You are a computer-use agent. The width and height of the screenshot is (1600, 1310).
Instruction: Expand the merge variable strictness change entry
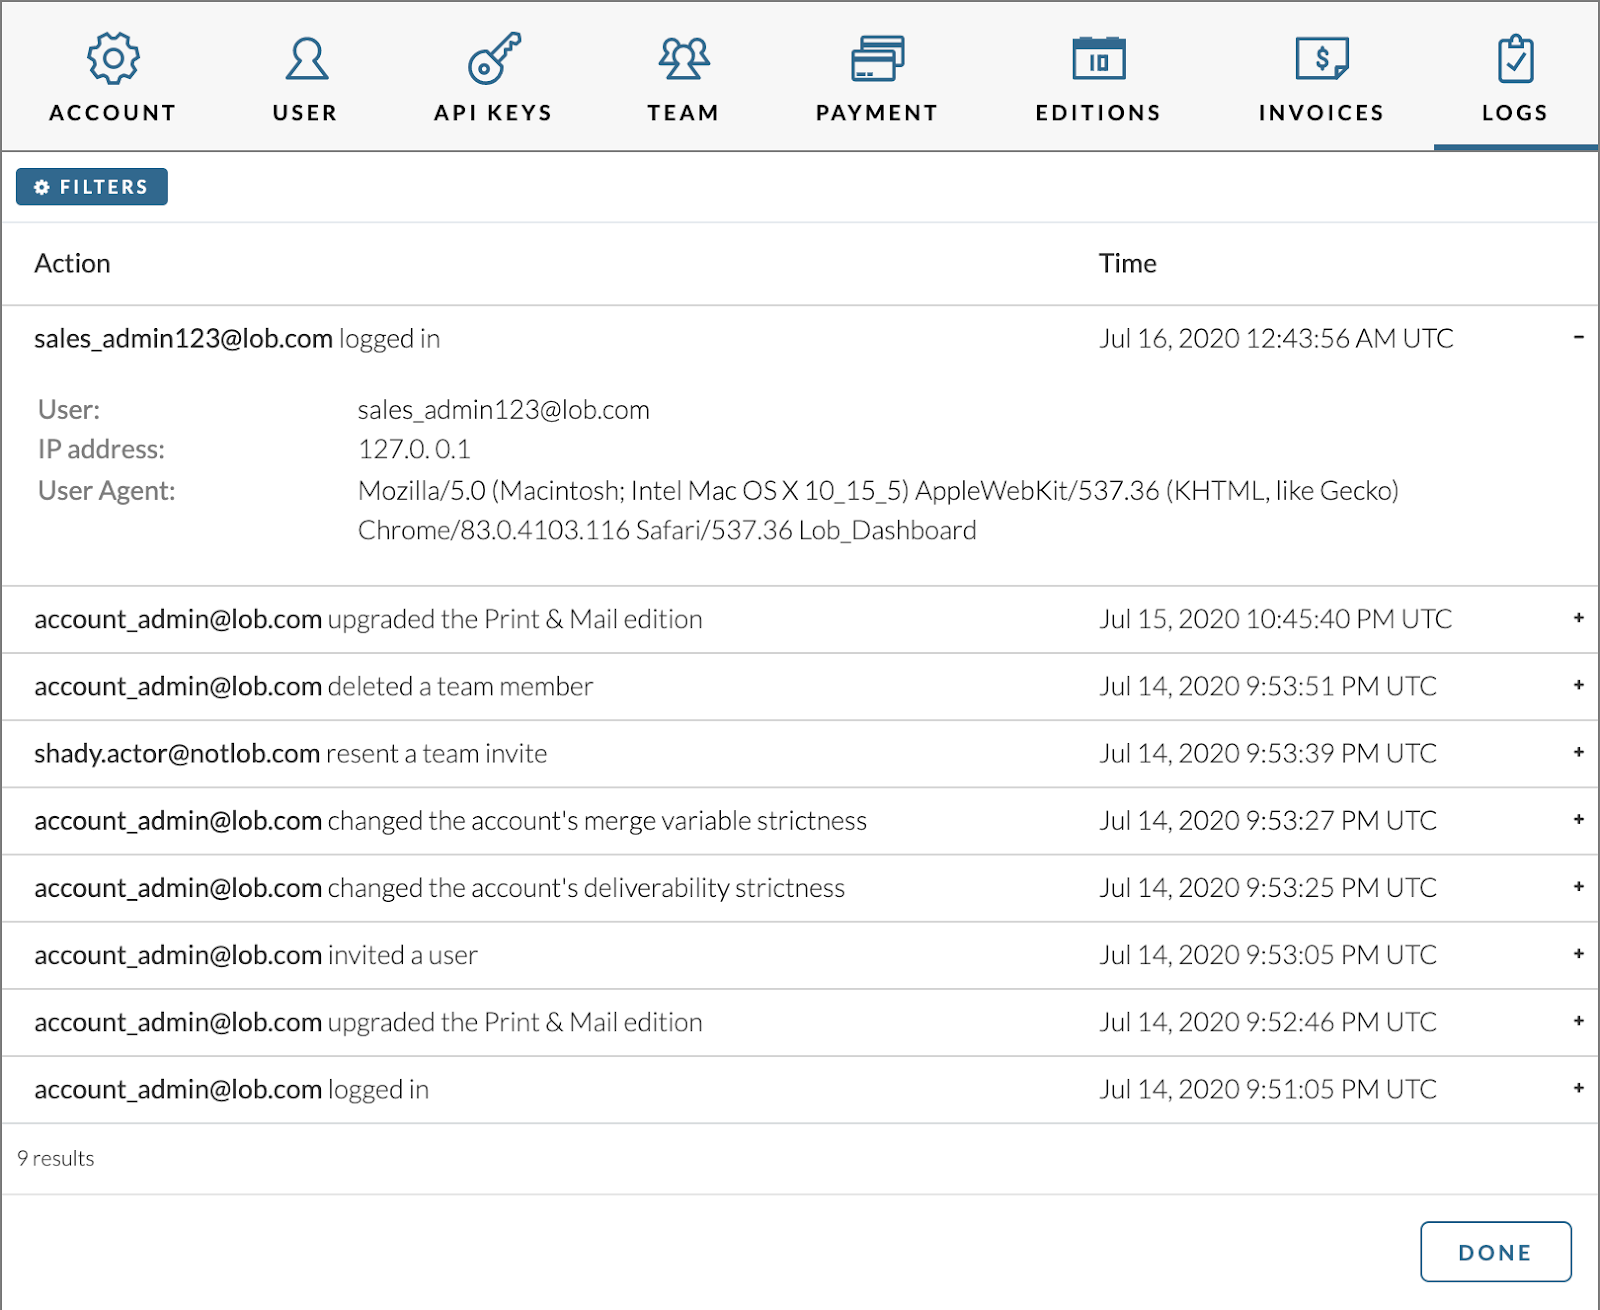(x=1578, y=820)
